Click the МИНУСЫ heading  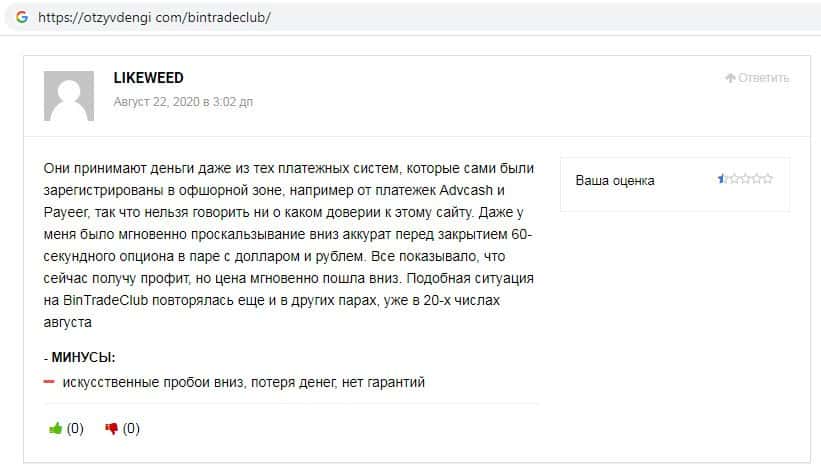pos(83,357)
